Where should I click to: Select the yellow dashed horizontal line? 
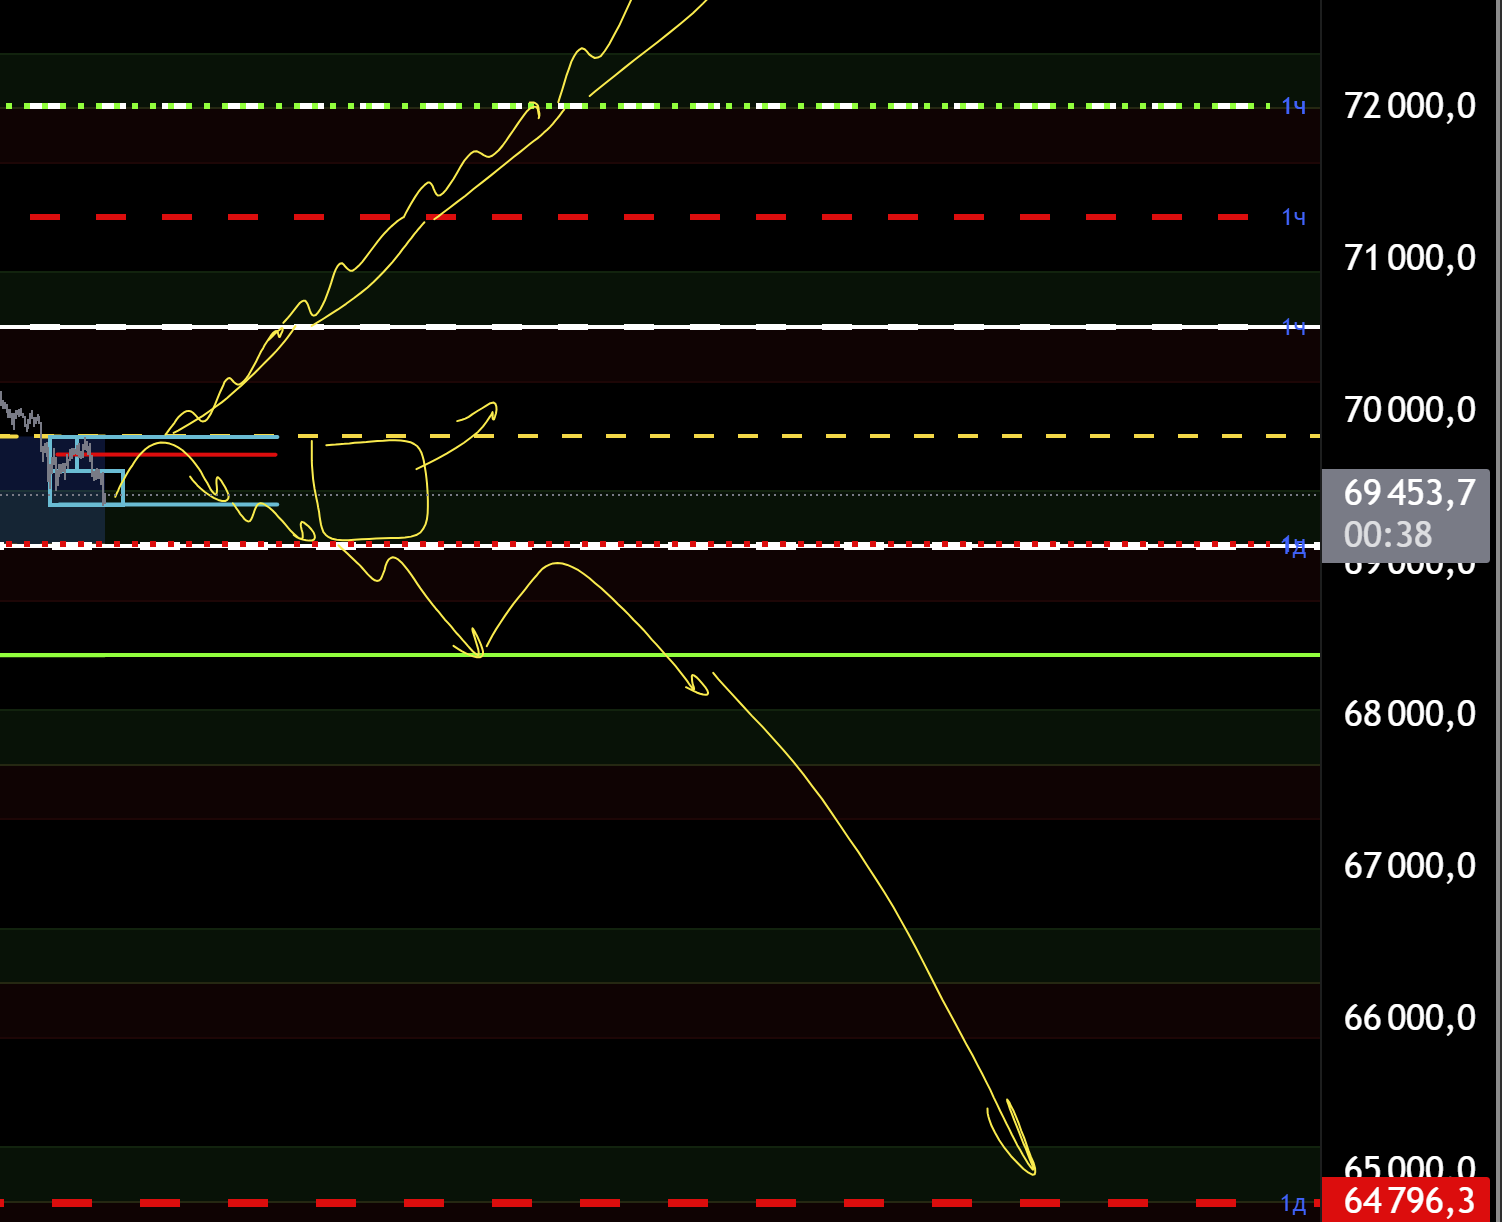(x=800, y=436)
